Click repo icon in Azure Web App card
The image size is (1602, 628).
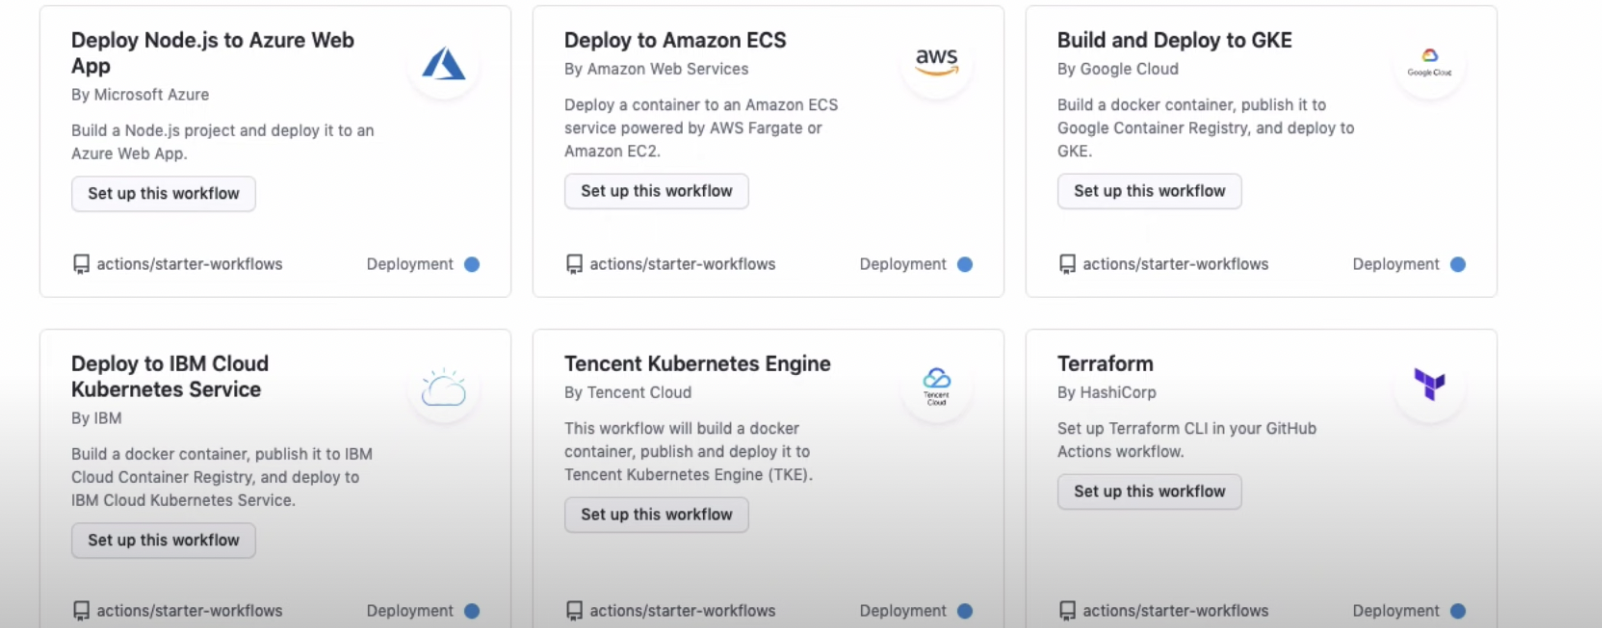coord(81,264)
